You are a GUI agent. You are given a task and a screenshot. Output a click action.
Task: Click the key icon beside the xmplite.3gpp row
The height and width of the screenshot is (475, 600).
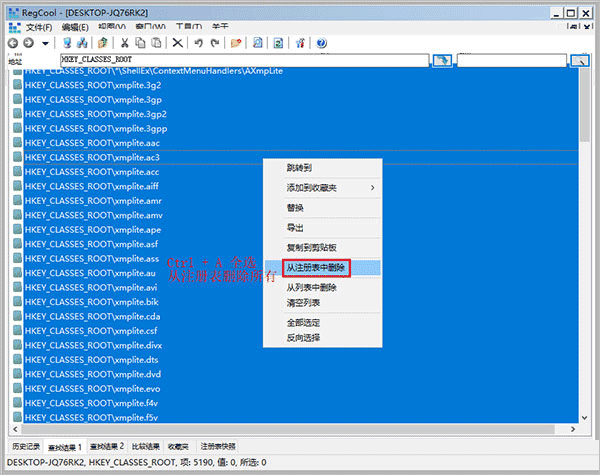(x=17, y=128)
